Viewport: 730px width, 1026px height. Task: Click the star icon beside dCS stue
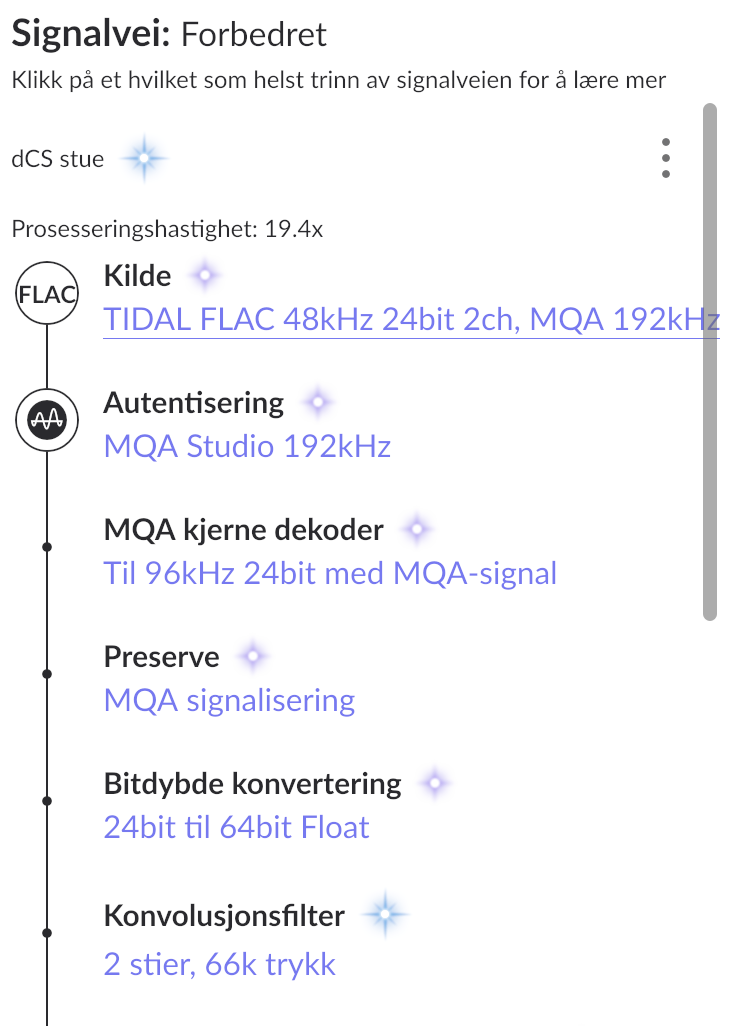(144, 158)
